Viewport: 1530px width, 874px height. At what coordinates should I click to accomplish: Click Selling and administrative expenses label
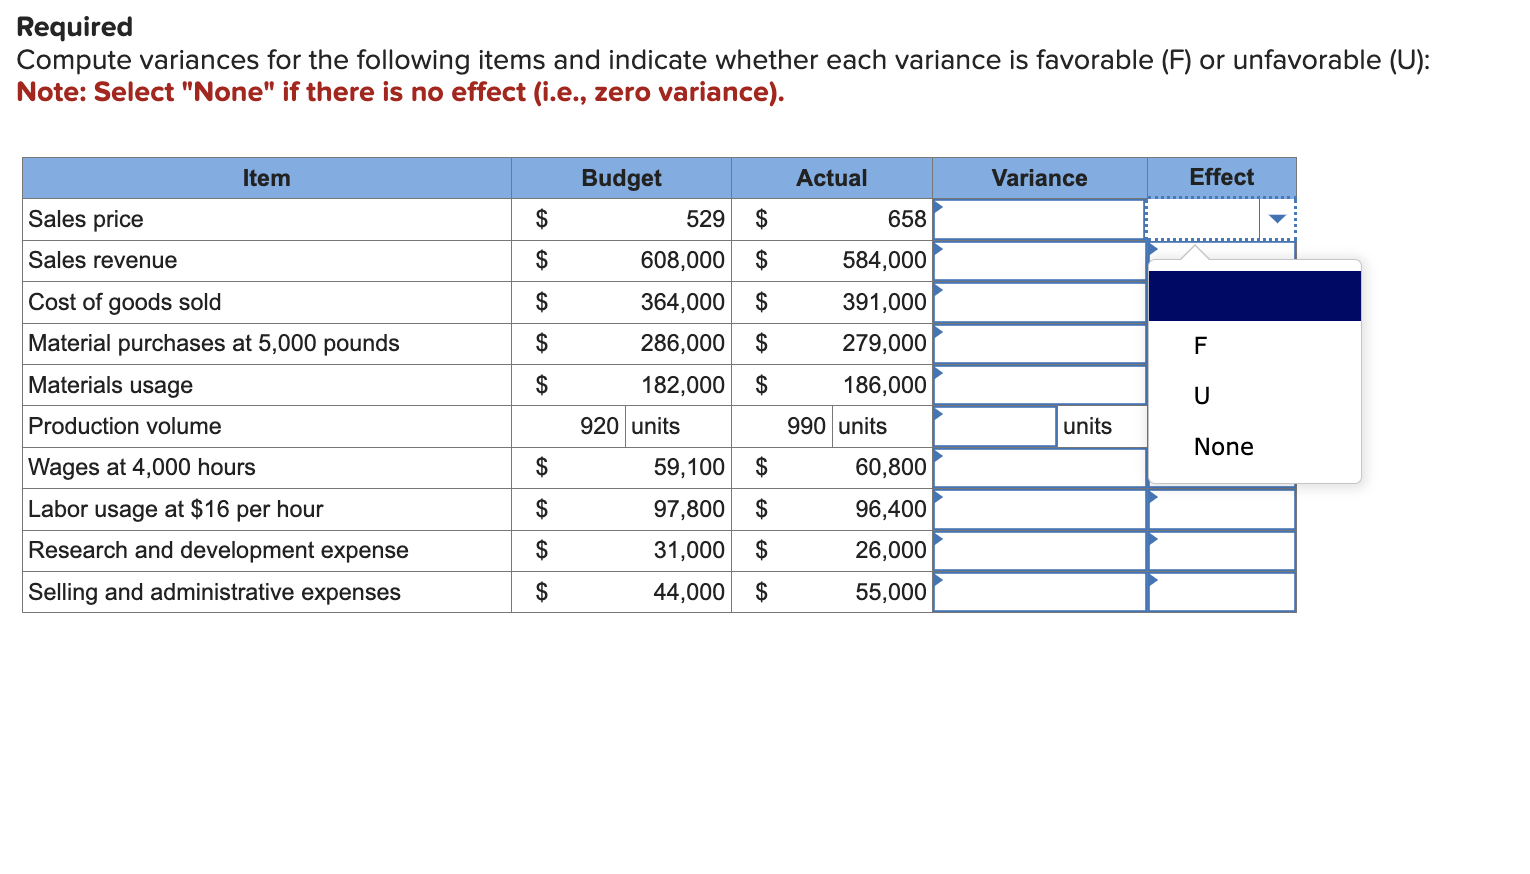214,592
